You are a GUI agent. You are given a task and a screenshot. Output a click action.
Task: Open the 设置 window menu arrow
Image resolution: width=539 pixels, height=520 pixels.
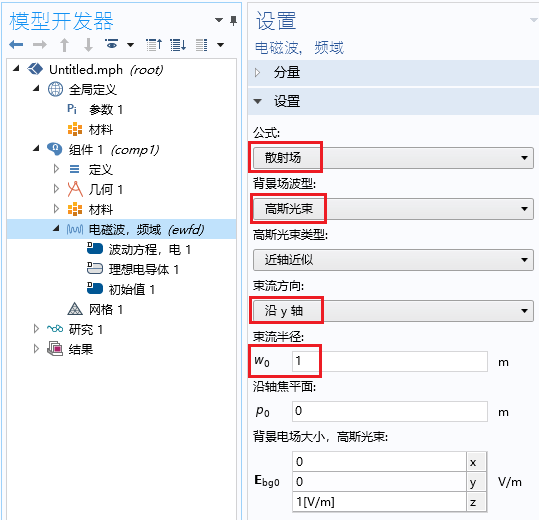tap(534, 20)
